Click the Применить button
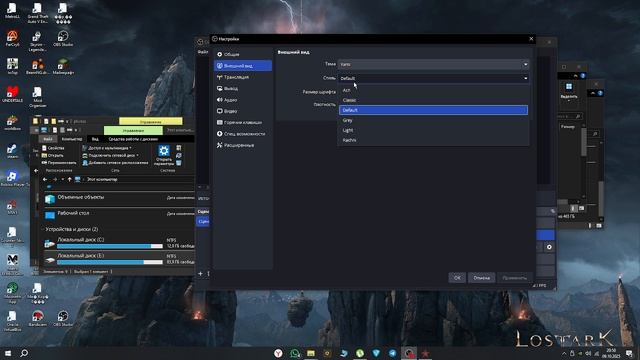 [515, 278]
